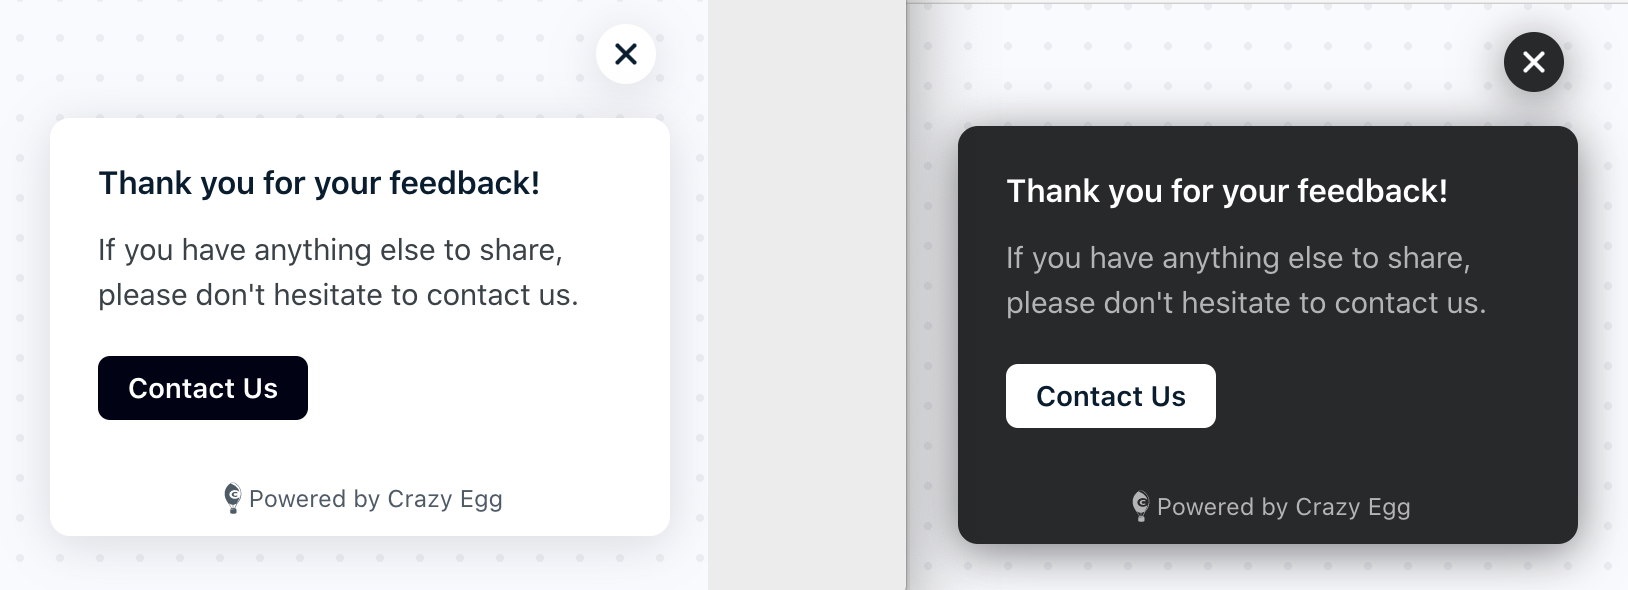
Task: Close the dark feedback popup with the X icon
Action: (x=1534, y=62)
